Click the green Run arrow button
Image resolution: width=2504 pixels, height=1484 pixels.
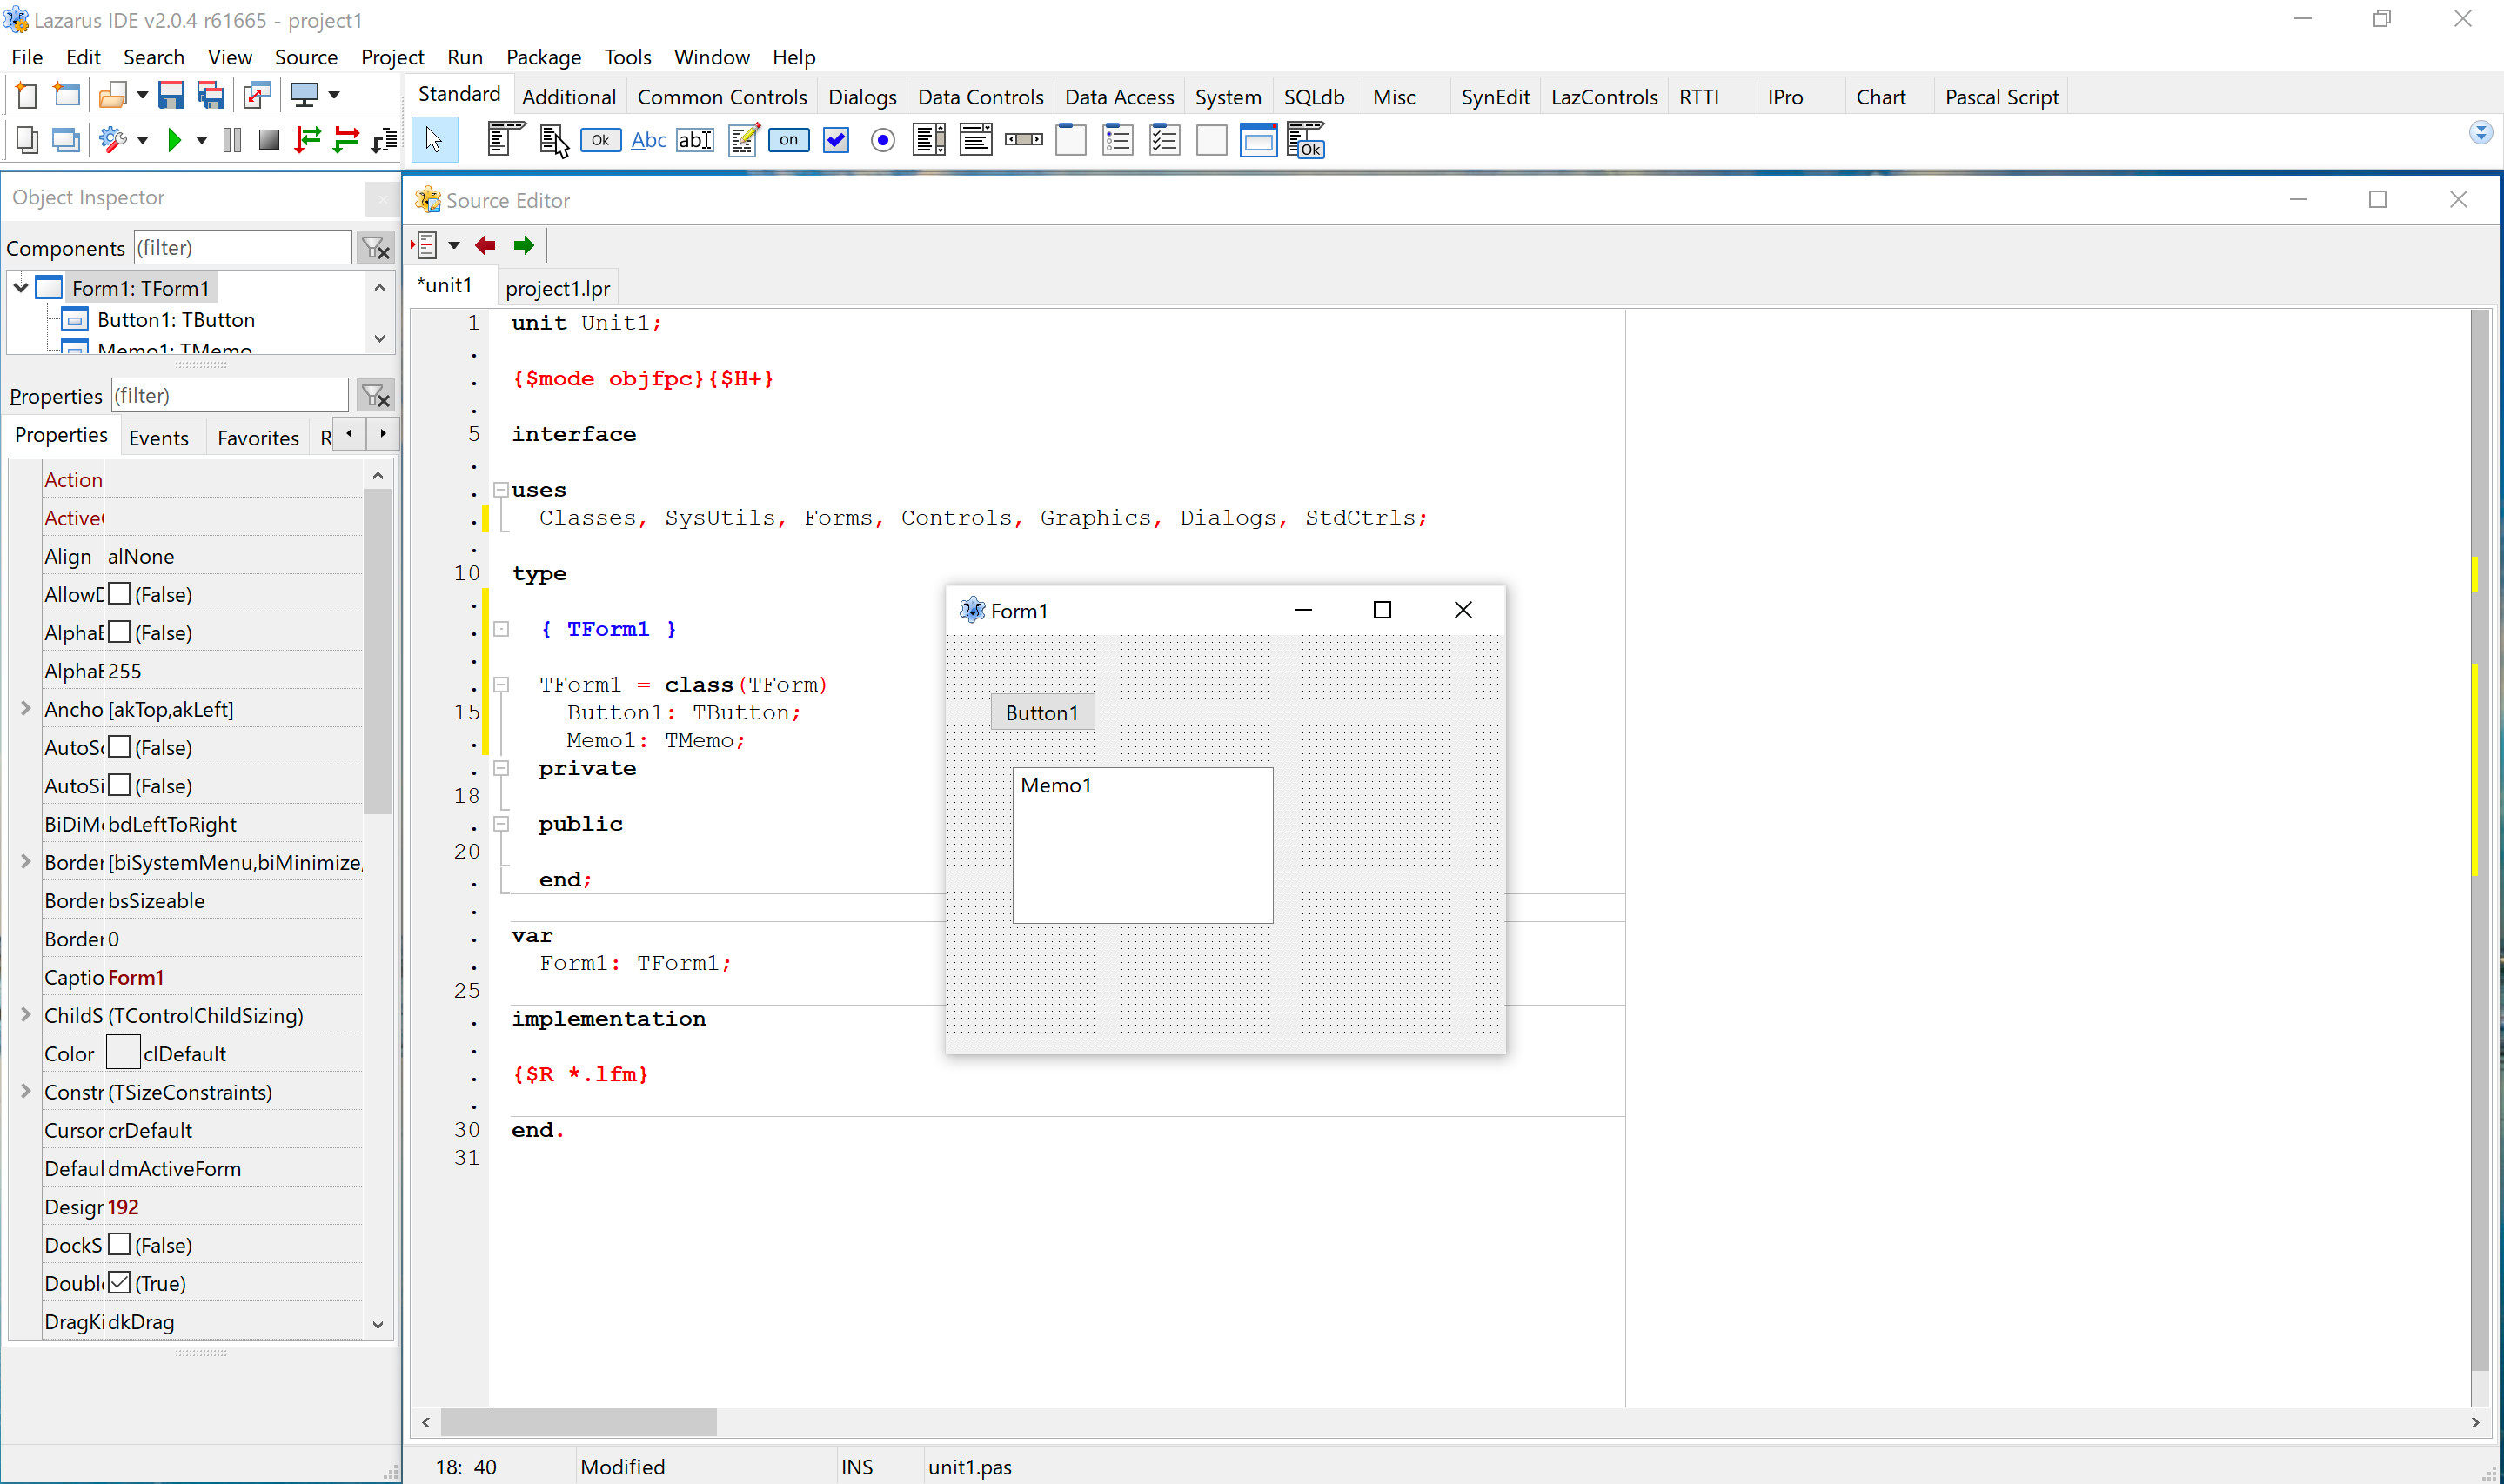tap(174, 140)
